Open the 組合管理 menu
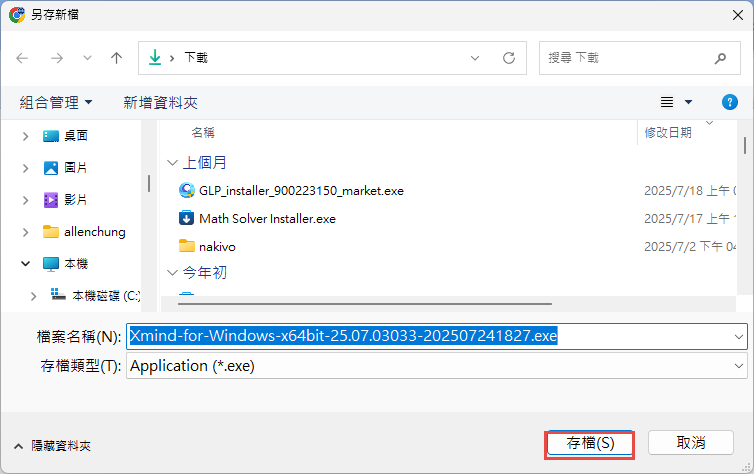The height and width of the screenshot is (474, 754). click(x=56, y=102)
